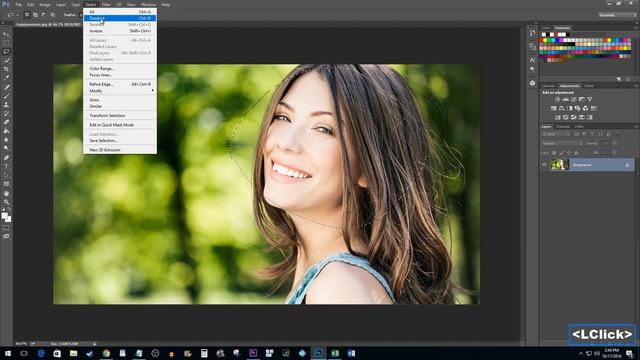Add a Vibrance adjustment

pyautogui.click(x=590, y=99)
